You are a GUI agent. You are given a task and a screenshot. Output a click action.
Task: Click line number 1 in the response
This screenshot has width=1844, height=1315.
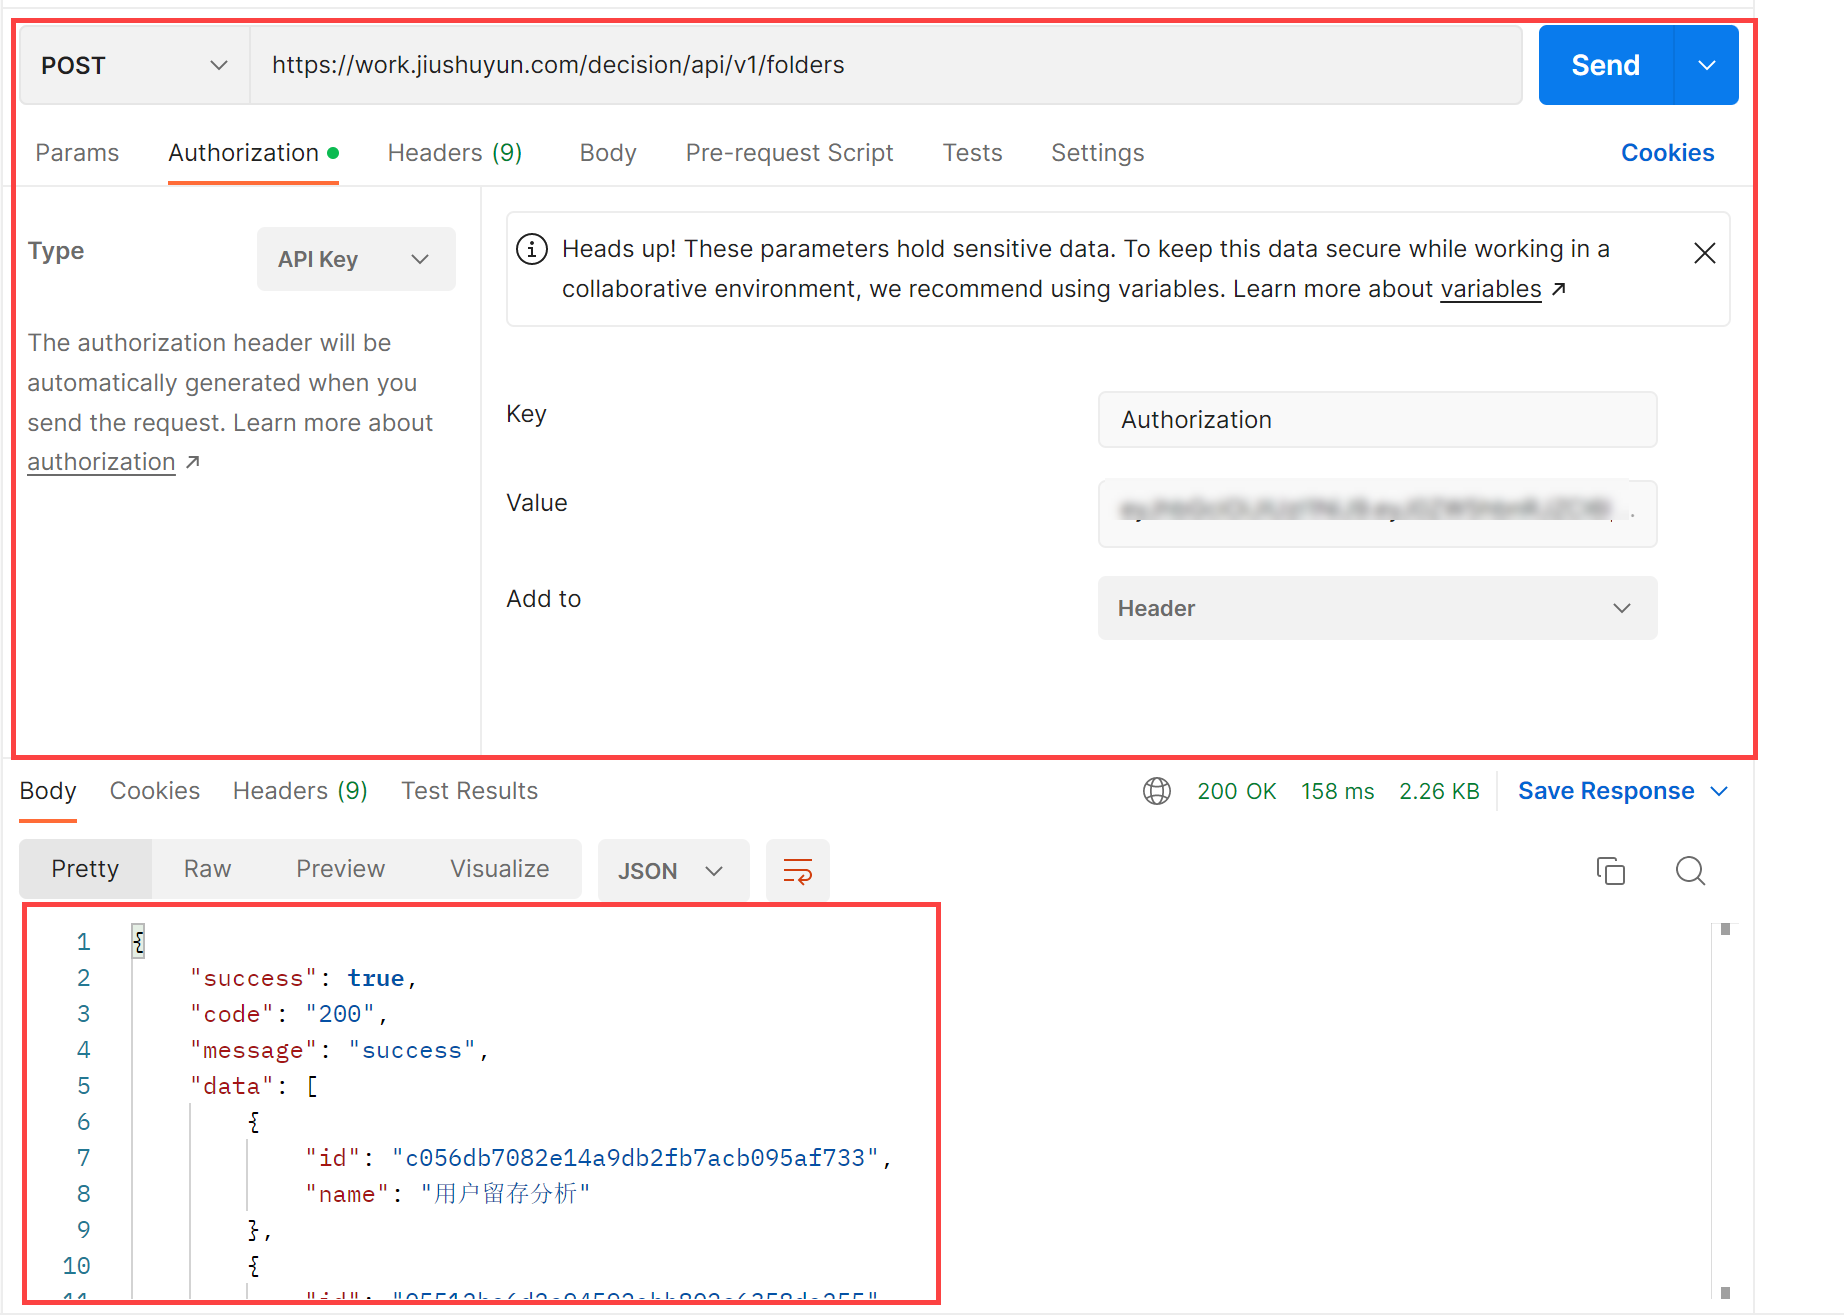tap(83, 942)
